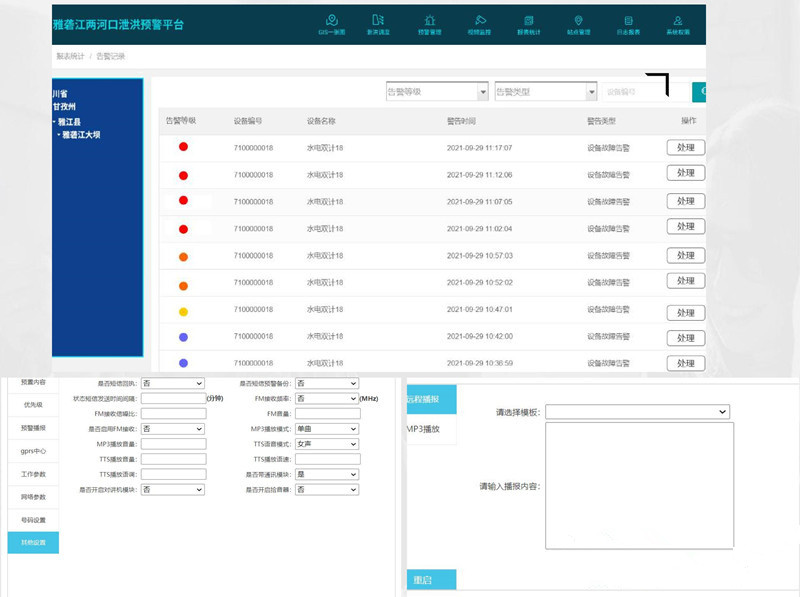
Task: Click the teal search icon button
Action: (x=700, y=92)
